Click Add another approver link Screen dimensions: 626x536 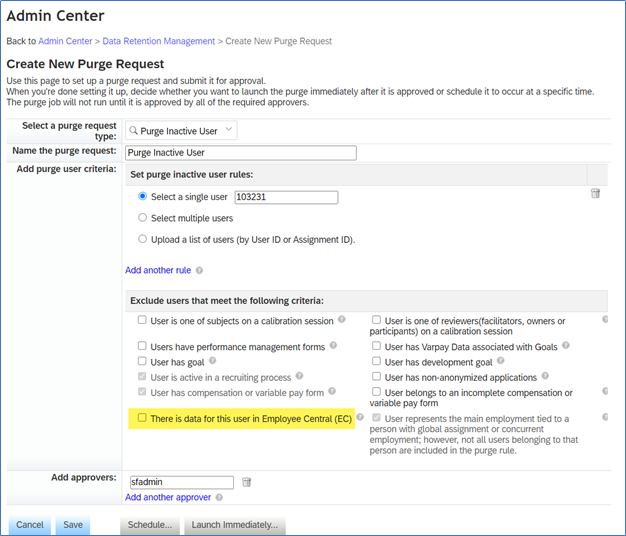(168, 497)
